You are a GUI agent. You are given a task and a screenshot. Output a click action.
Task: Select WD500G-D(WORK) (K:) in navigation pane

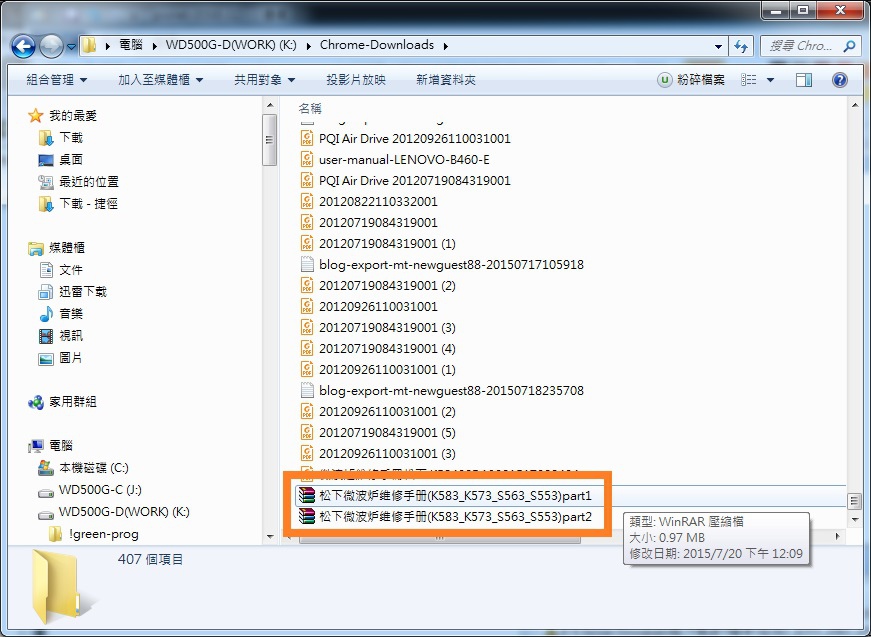(x=124, y=511)
